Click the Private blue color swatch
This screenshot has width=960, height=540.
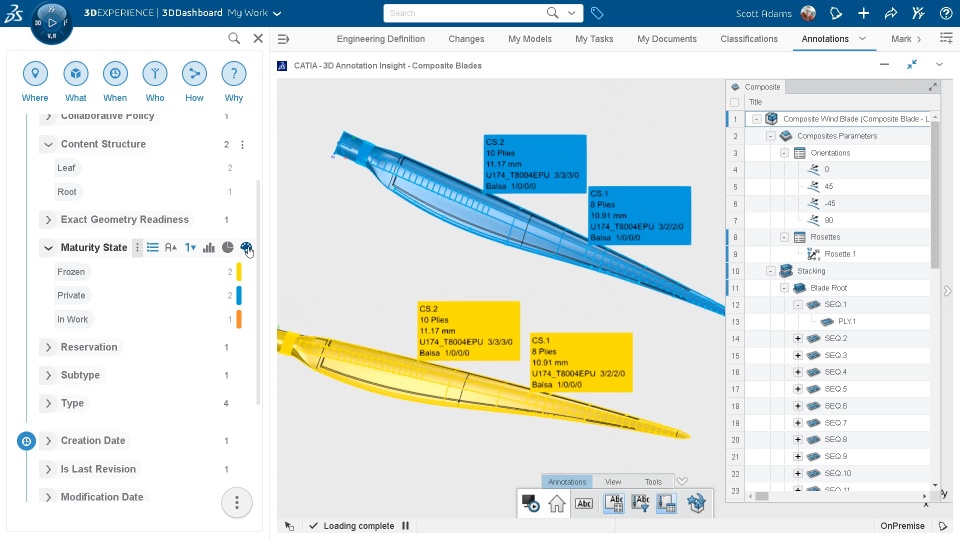[x=239, y=295]
